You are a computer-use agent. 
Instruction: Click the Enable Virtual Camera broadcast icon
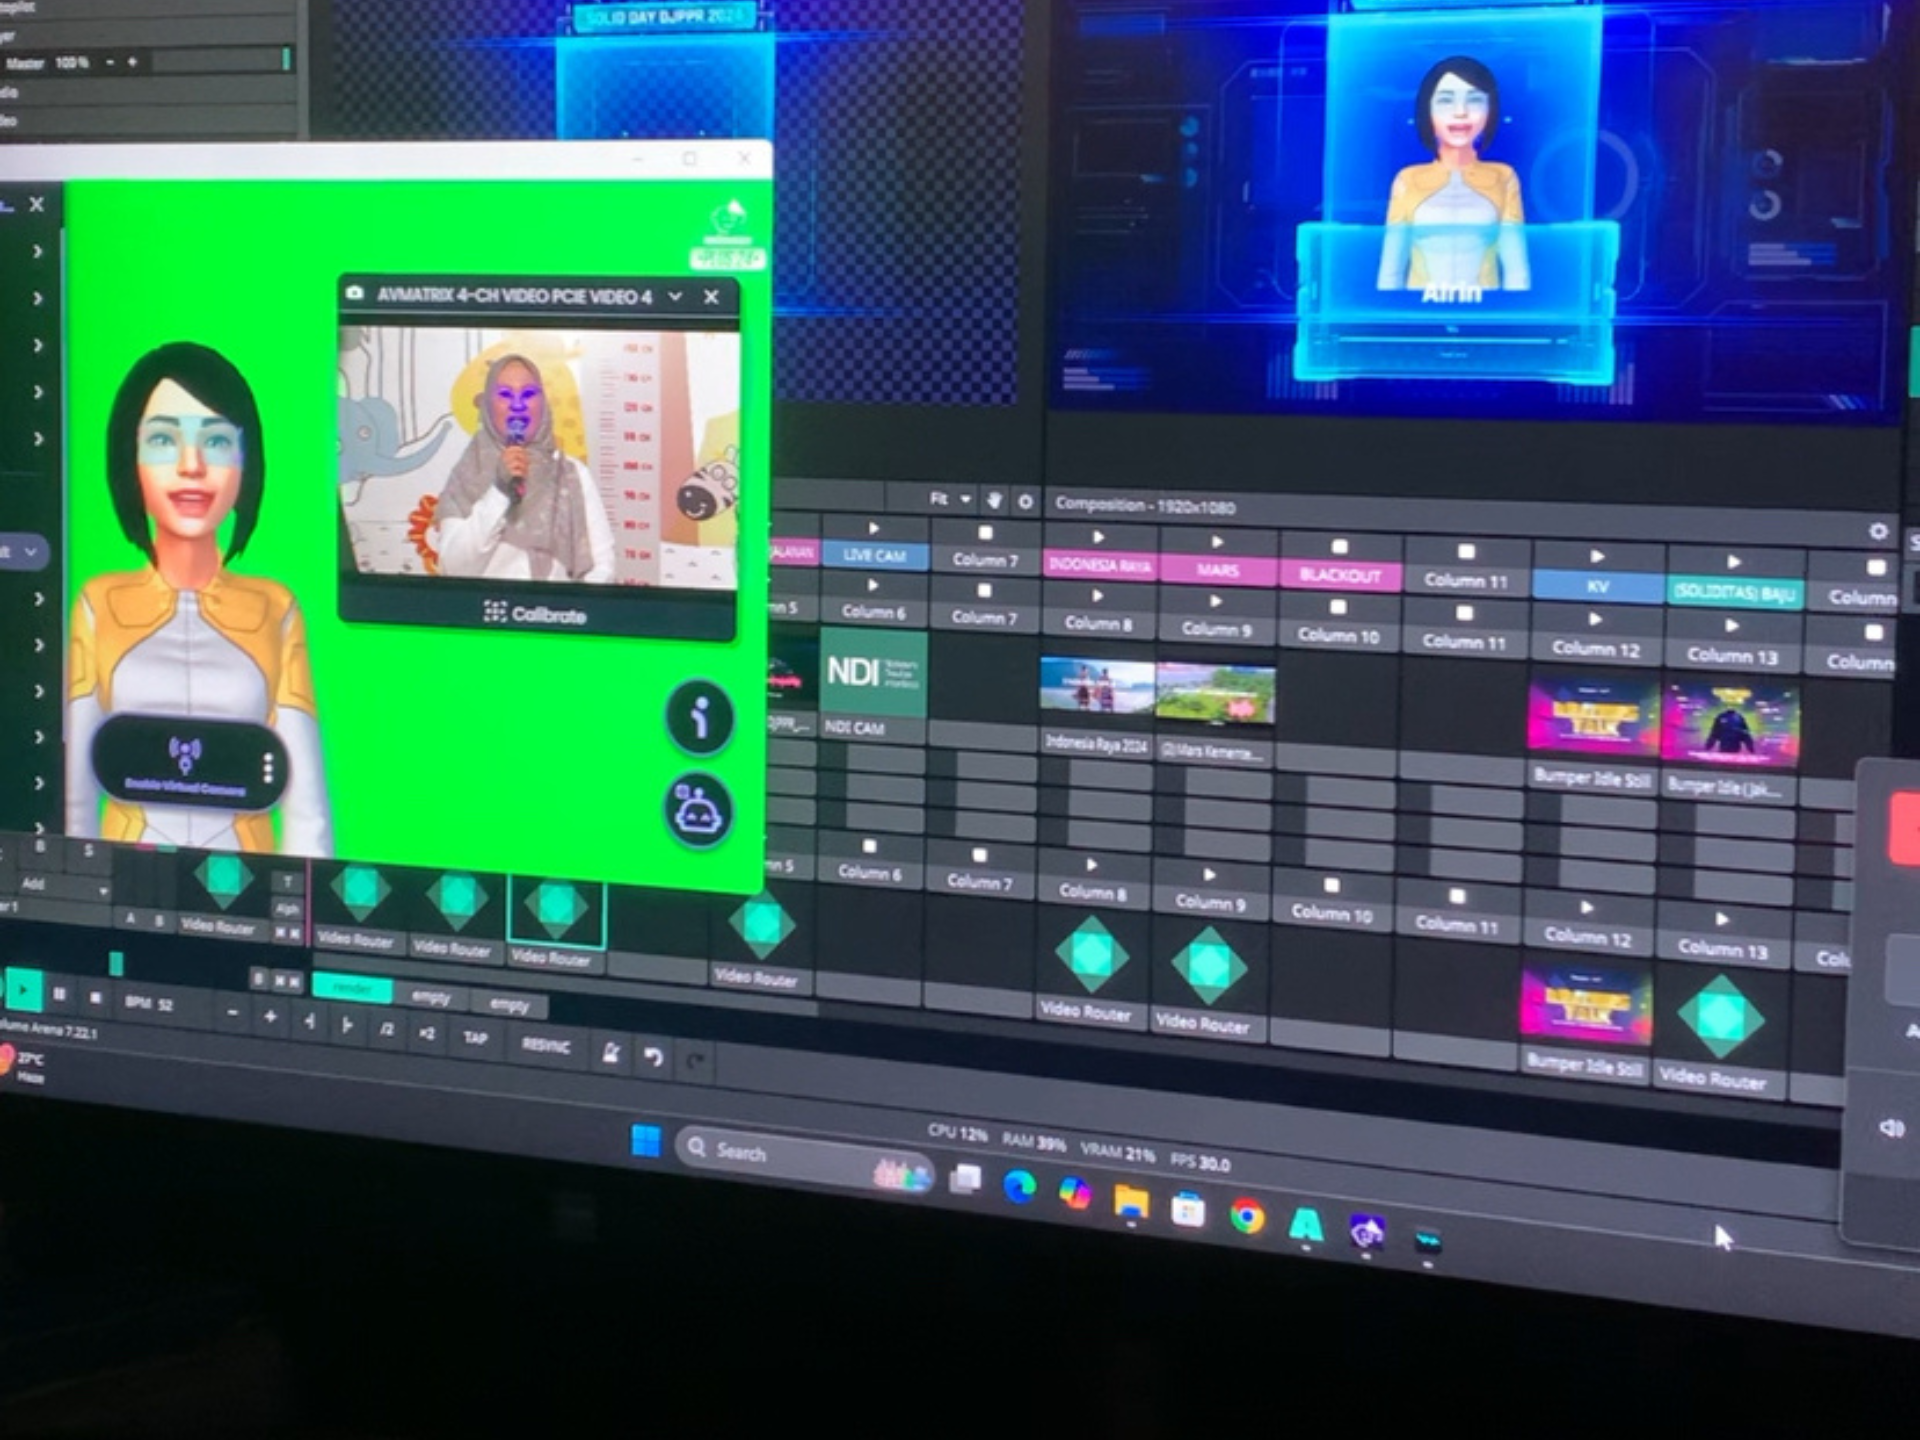(x=184, y=752)
